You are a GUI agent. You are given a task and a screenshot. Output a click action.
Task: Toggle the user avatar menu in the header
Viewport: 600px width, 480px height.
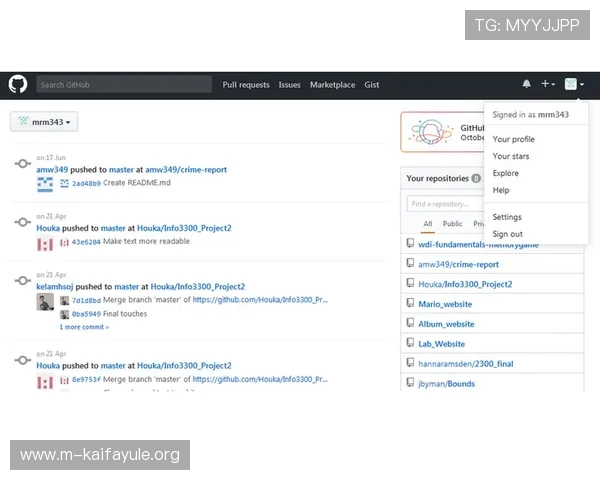point(574,85)
